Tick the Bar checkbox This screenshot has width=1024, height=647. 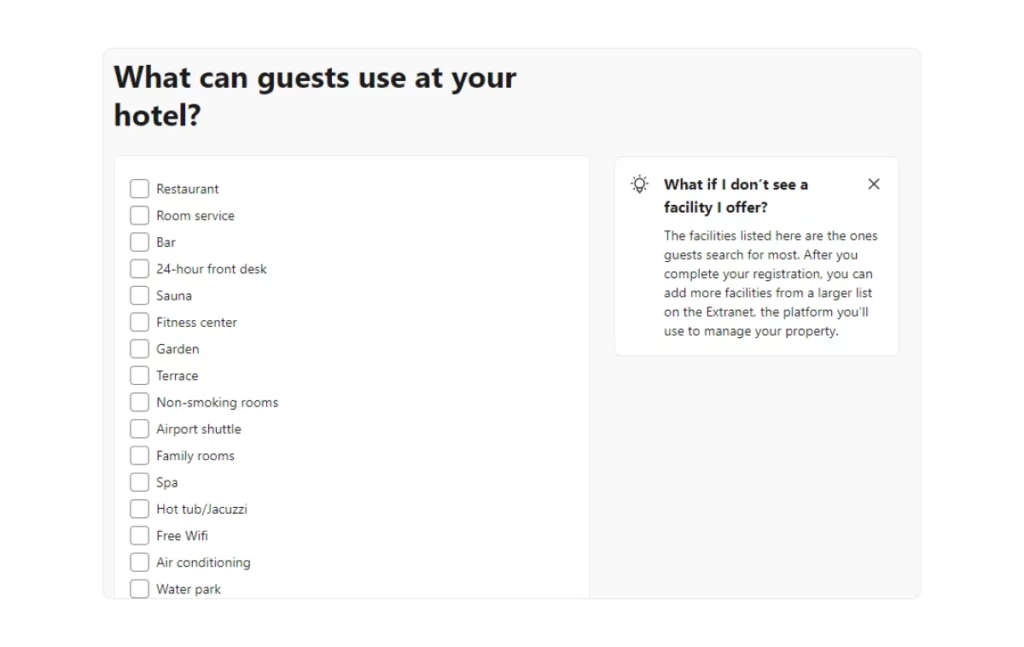(140, 242)
